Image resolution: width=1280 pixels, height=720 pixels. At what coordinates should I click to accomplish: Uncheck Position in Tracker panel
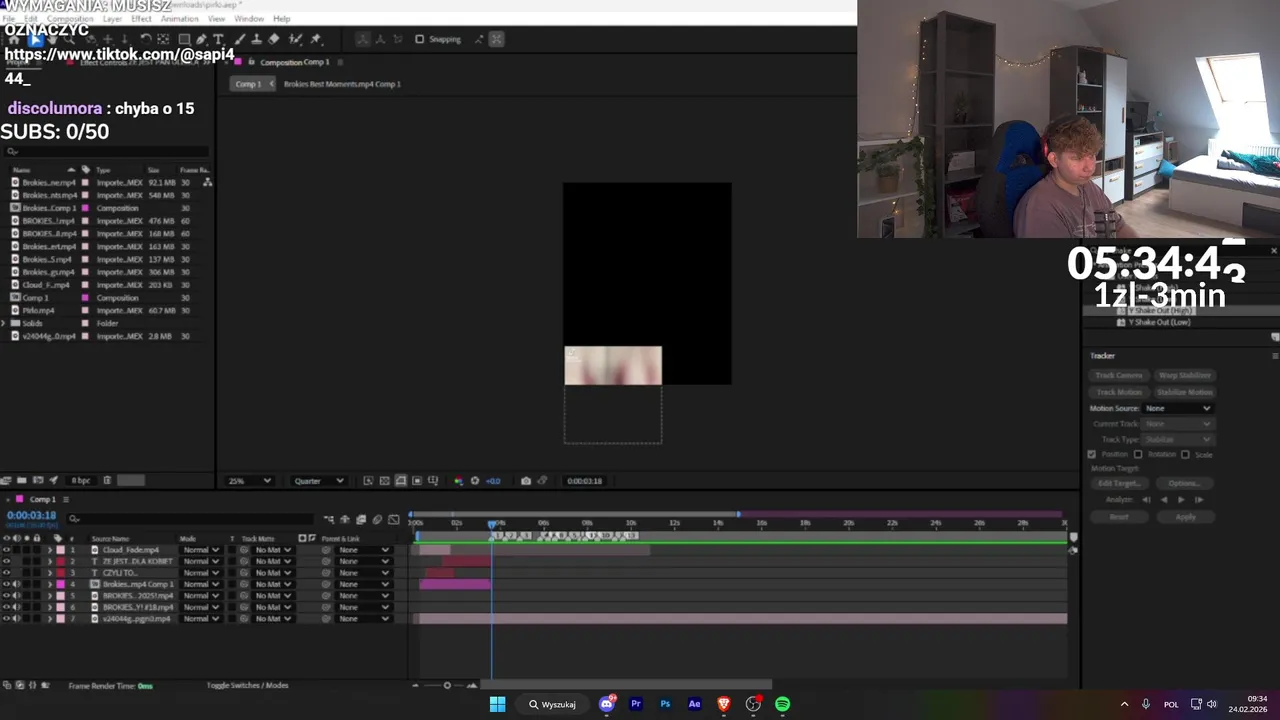[x=1092, y=454]
